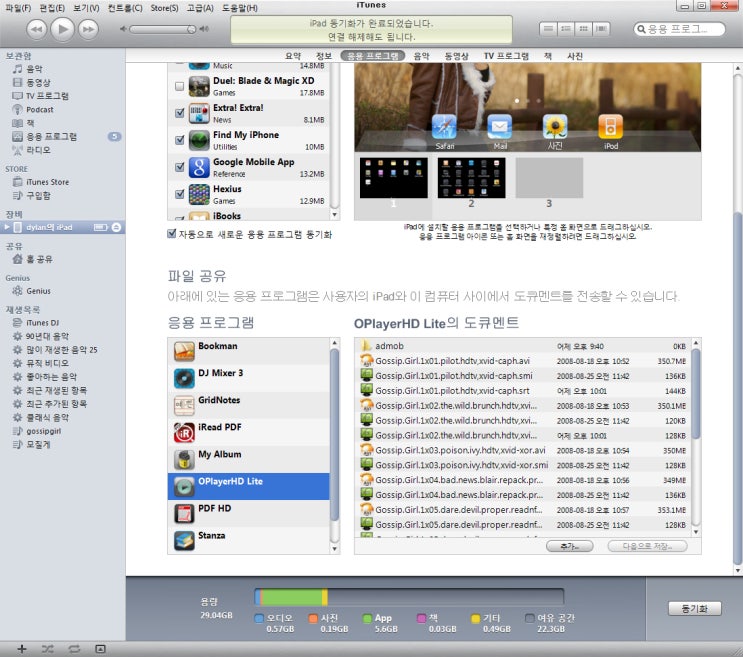Image resolution: width=743 pixels, height=657 pixels.
Task: Switch to the 음악 tab
Action: click(421, 56)
